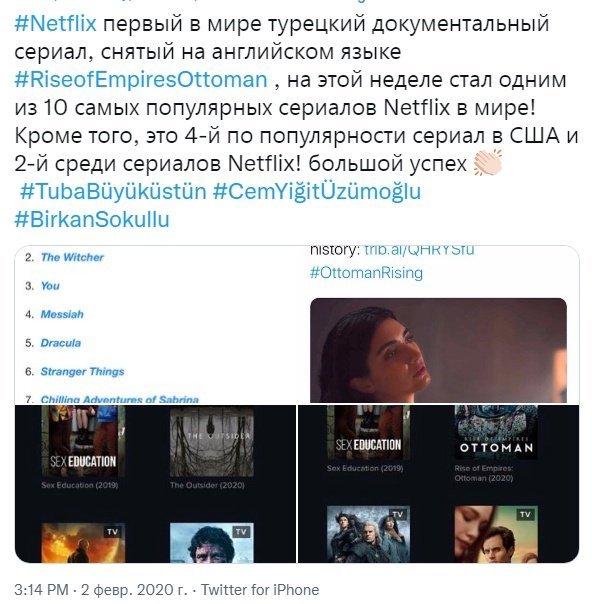Image resolution: width=592 pixels, height=604 pixels.
Task: Open the trib.al shortened link
Action: tap(419, 250)
